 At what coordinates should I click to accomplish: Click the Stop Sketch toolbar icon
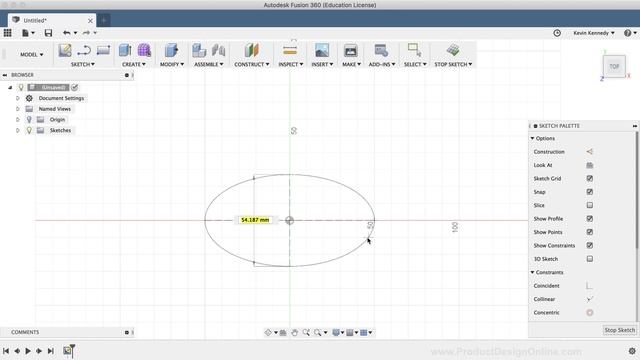453,50
